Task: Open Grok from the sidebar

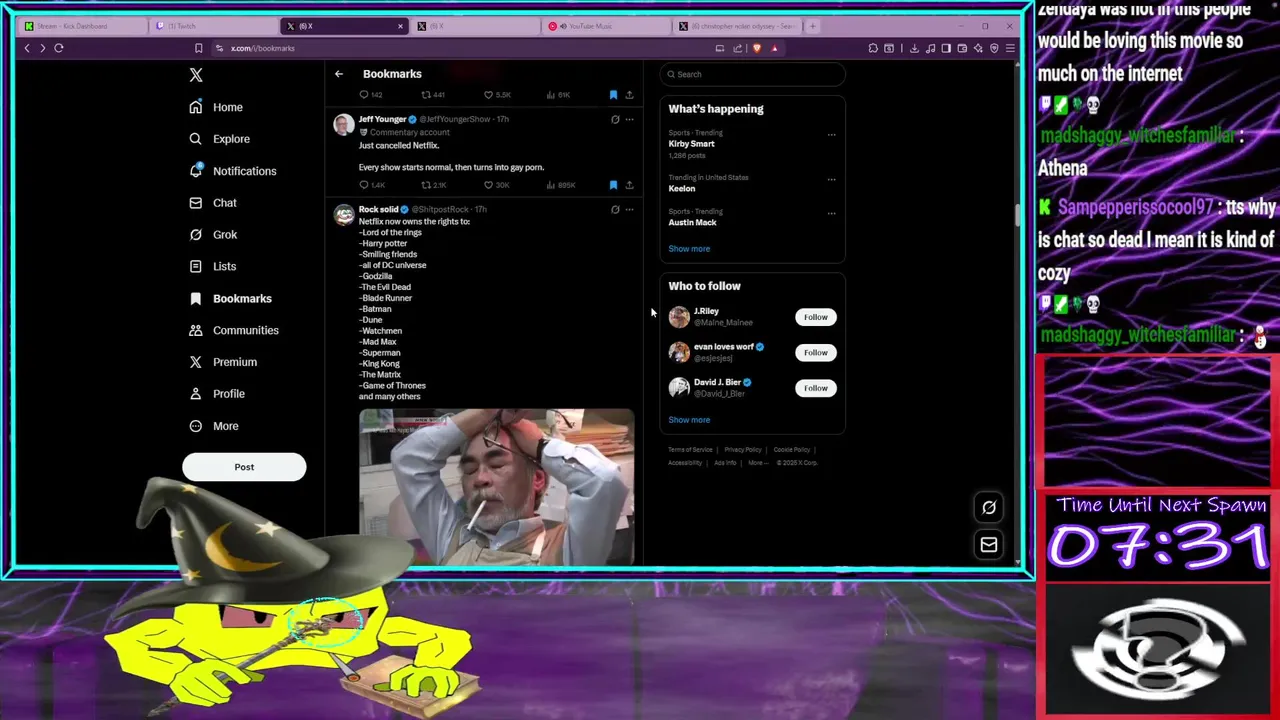Action: [213, 235]
